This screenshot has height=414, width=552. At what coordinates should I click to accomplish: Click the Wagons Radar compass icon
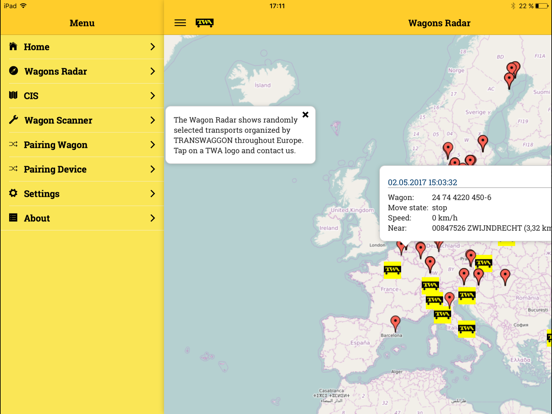tap(13, 70)
